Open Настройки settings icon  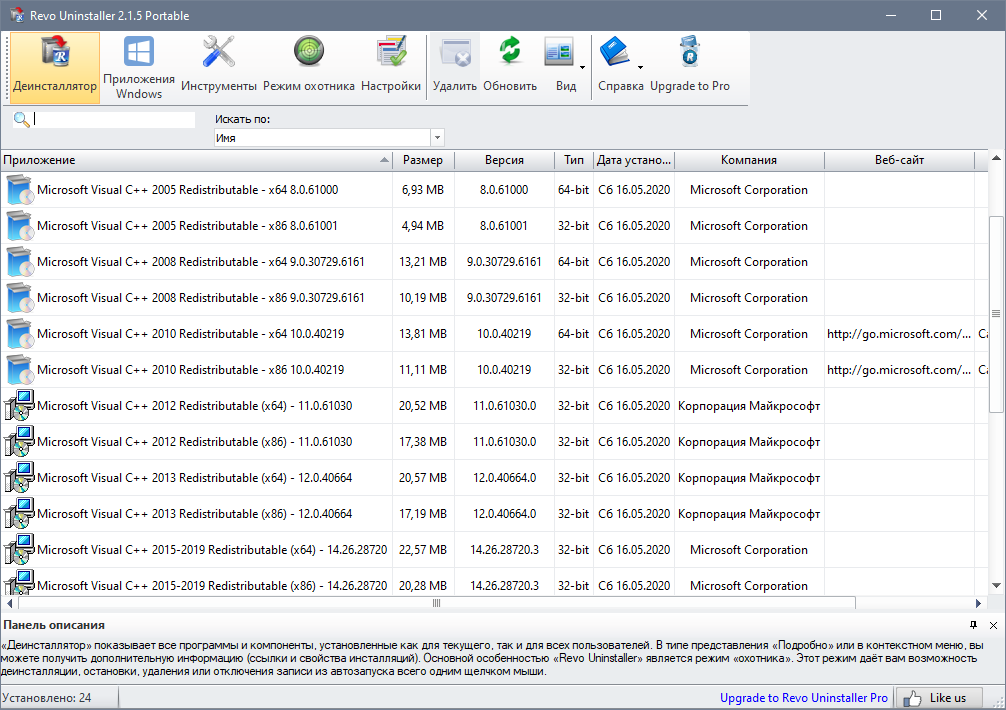(391, 66)
